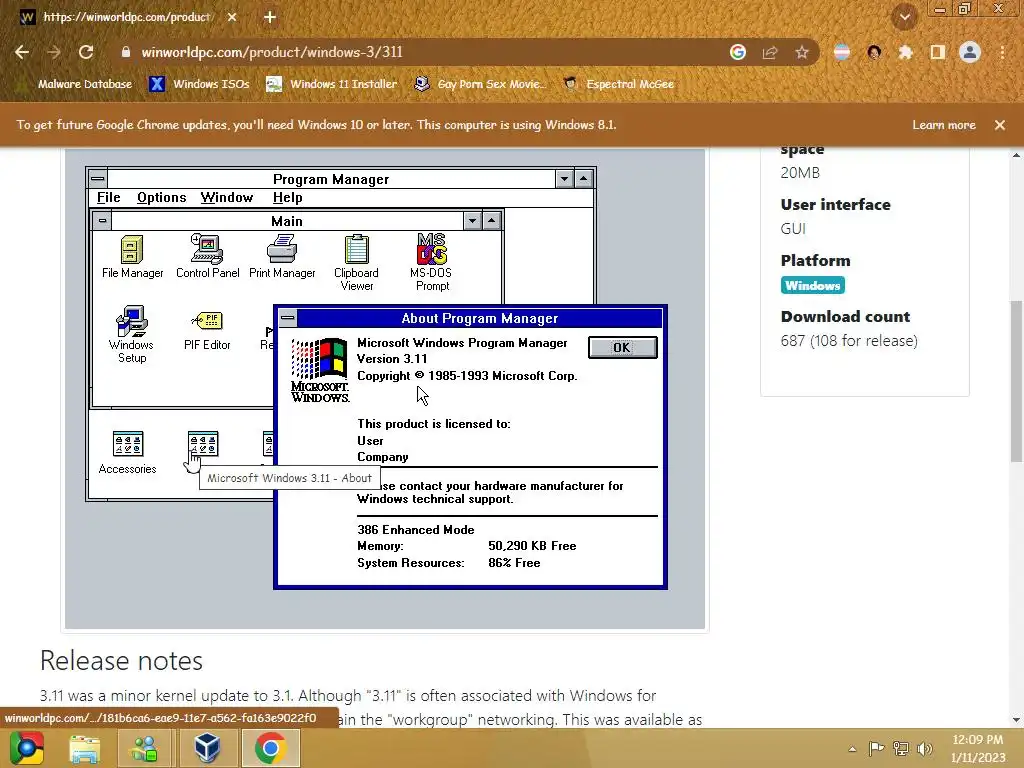Click the scrollbar down arrow
This screenshot has width=1024, height=768.
(x=1016, y=720)
